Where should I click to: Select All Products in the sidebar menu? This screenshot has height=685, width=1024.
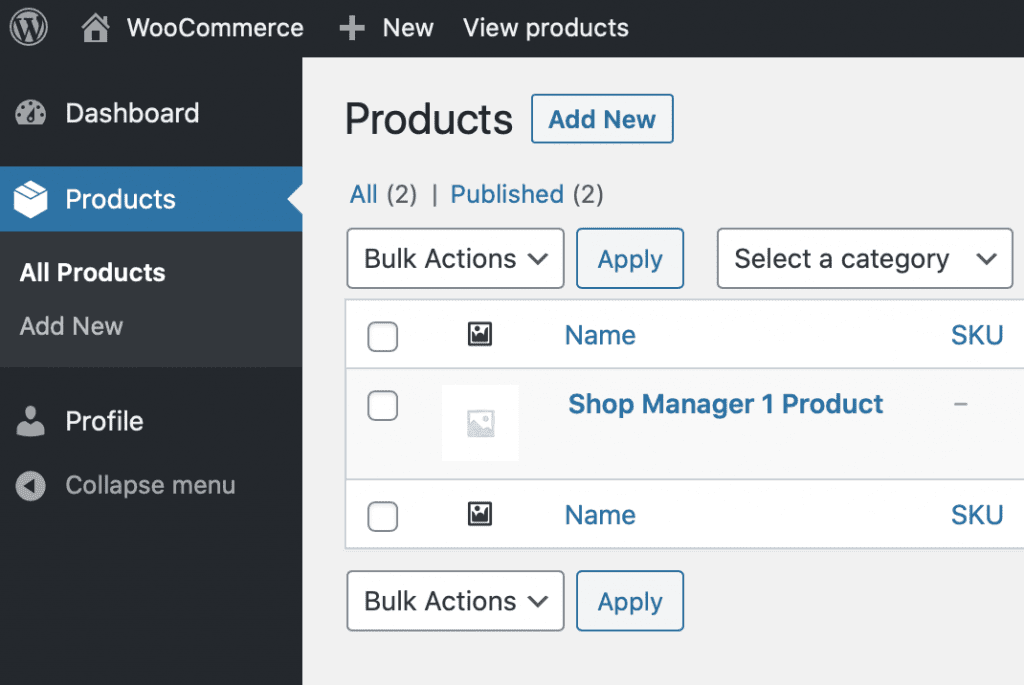click(92, 272)
